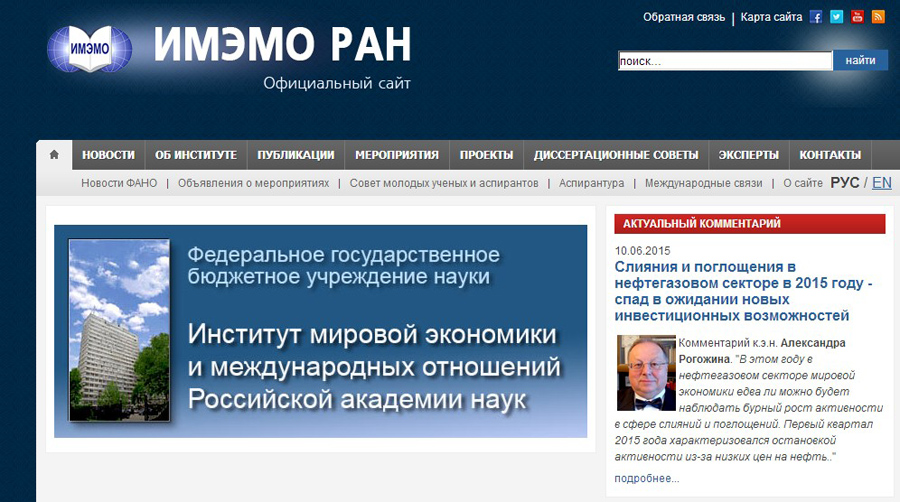
Task: Click the commentator portrait photo
Action: [x=646, y=373]
